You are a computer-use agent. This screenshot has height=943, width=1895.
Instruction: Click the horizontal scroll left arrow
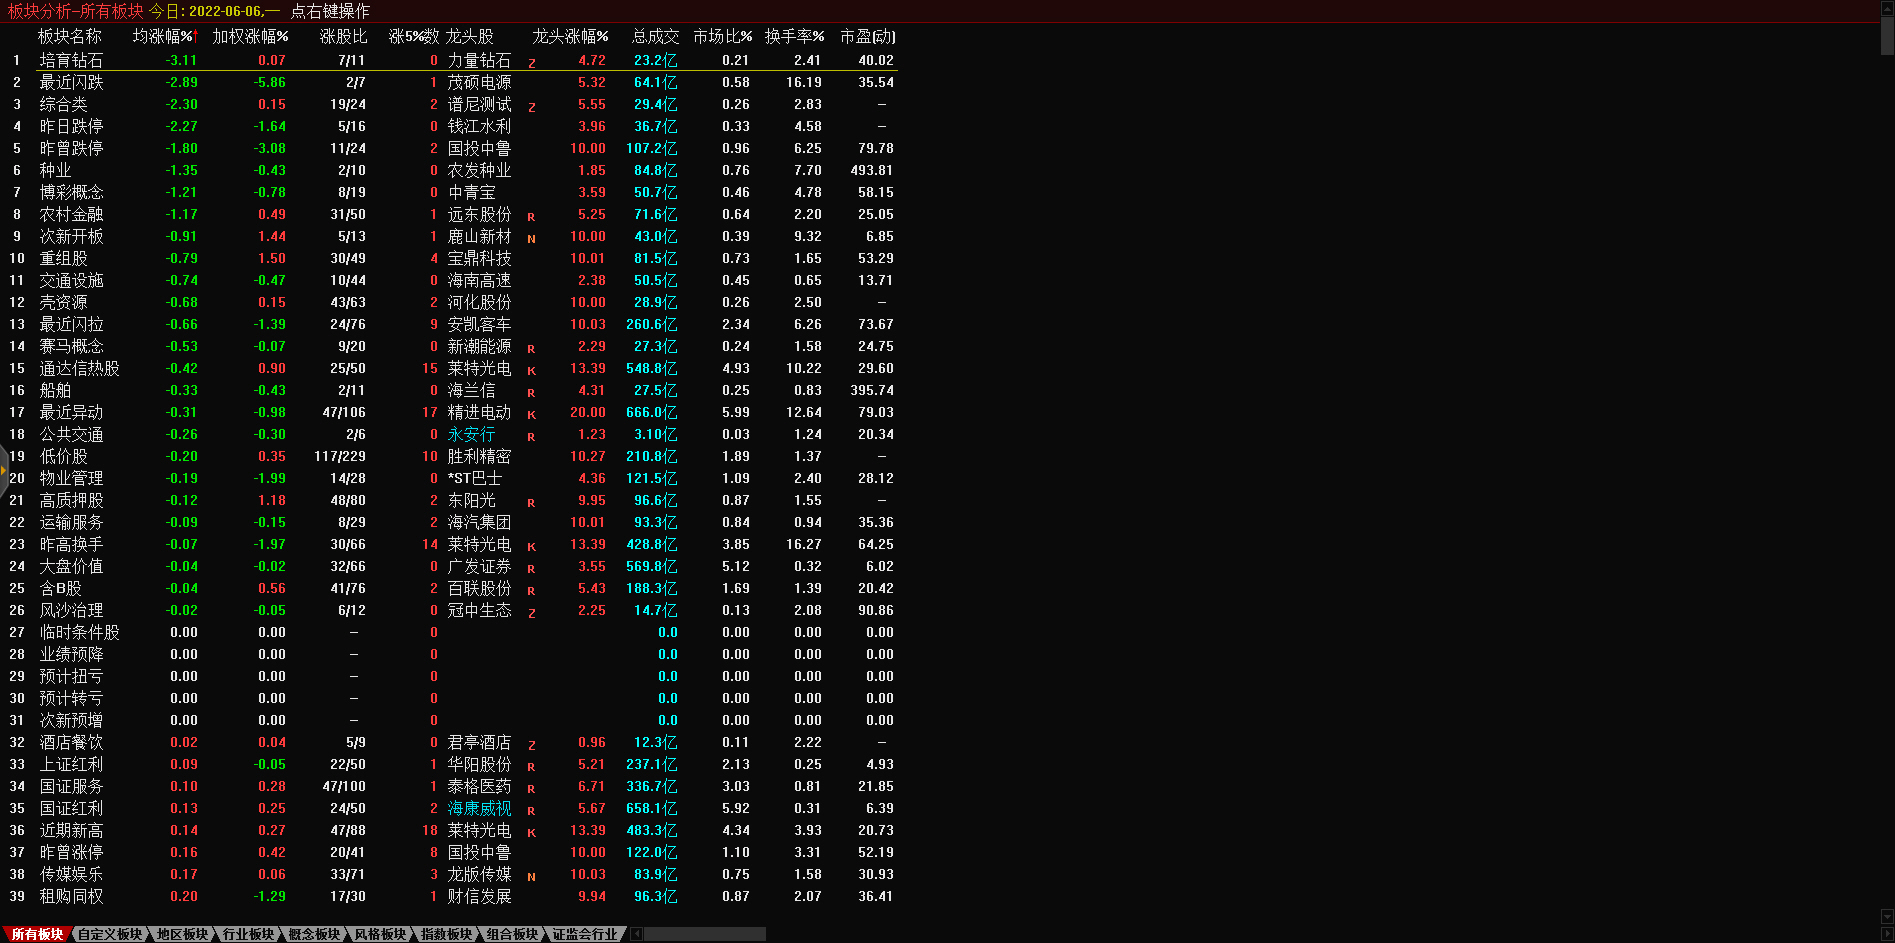pos(636,934)
